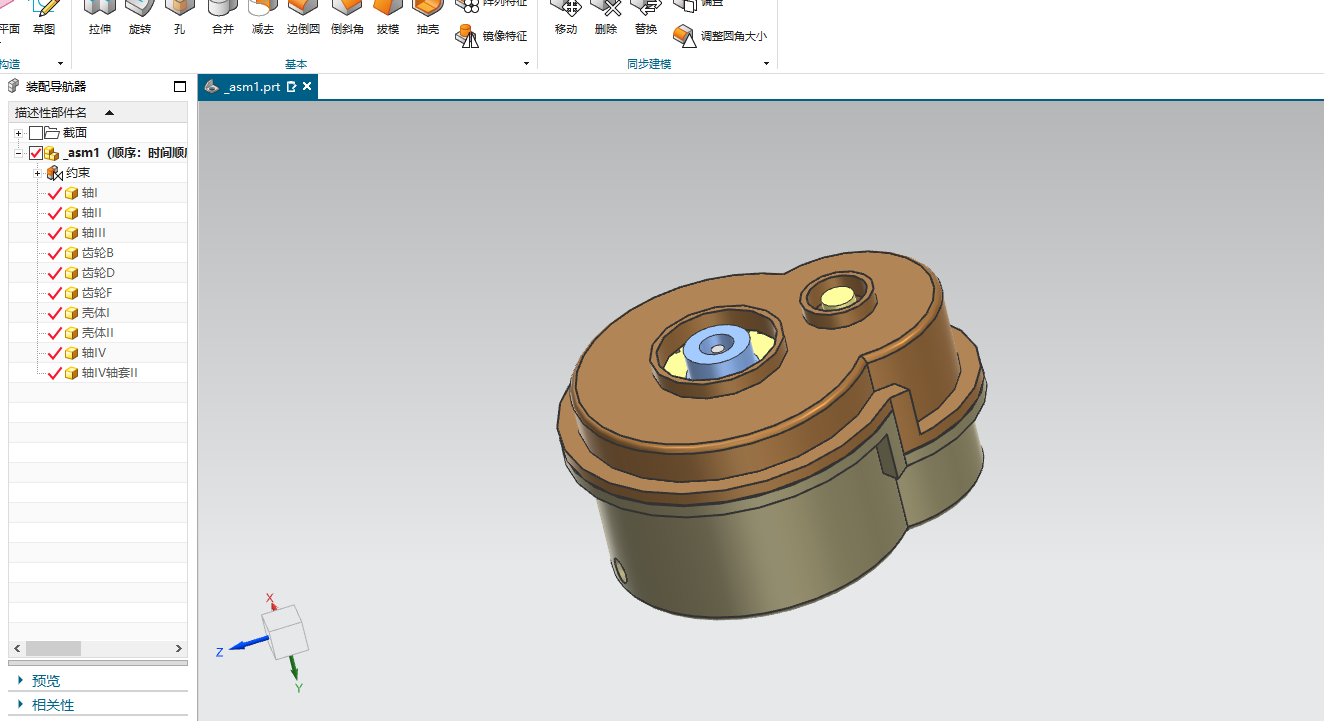This screenshot has width=1324, height=721.
Task: Click the 约束 constraints icon in tree
Action: [x=55, y=173]
